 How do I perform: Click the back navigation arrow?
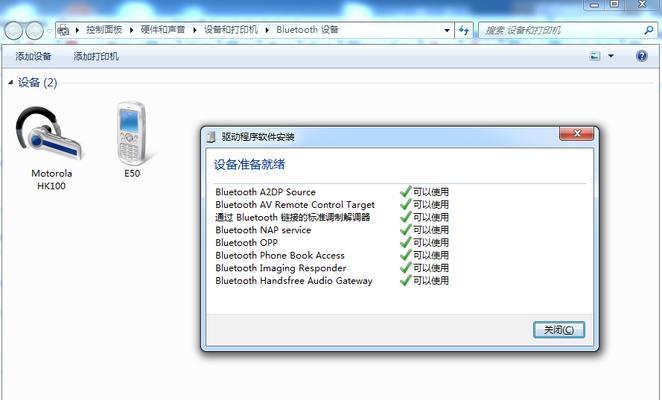13,30
